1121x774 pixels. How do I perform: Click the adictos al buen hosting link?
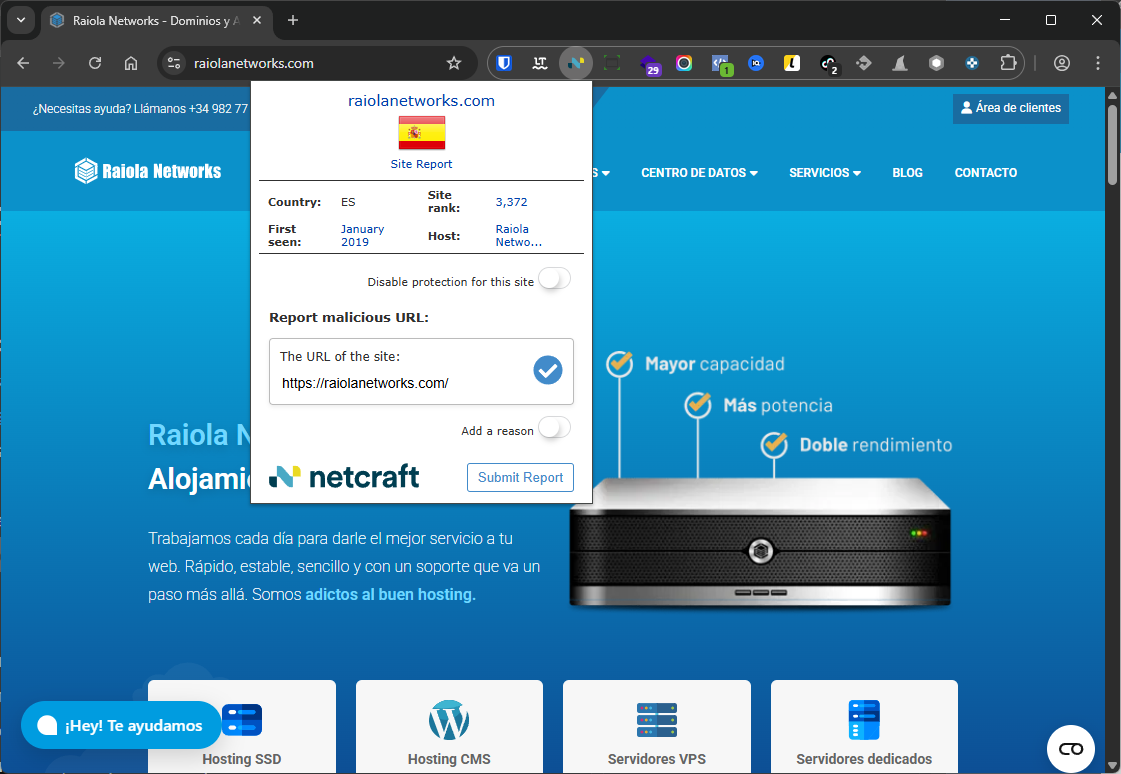[x=390, y=595]
